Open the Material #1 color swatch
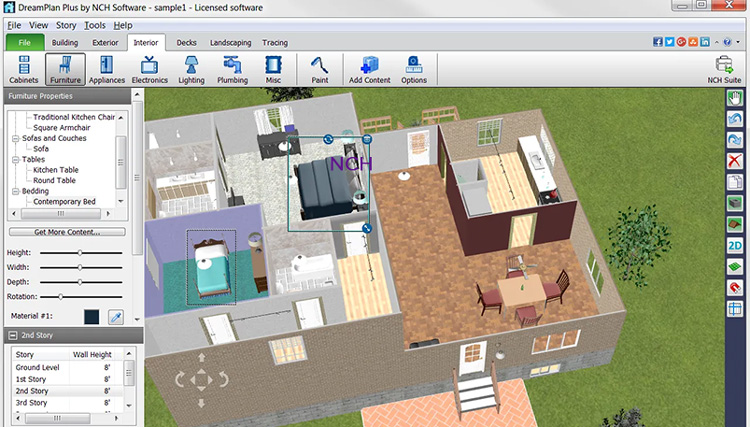 [x=91, y=317]
